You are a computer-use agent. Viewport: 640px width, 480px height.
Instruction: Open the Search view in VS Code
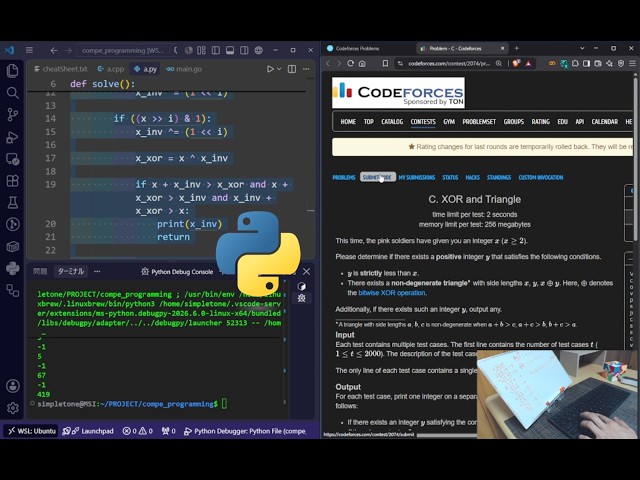(13, 93)
